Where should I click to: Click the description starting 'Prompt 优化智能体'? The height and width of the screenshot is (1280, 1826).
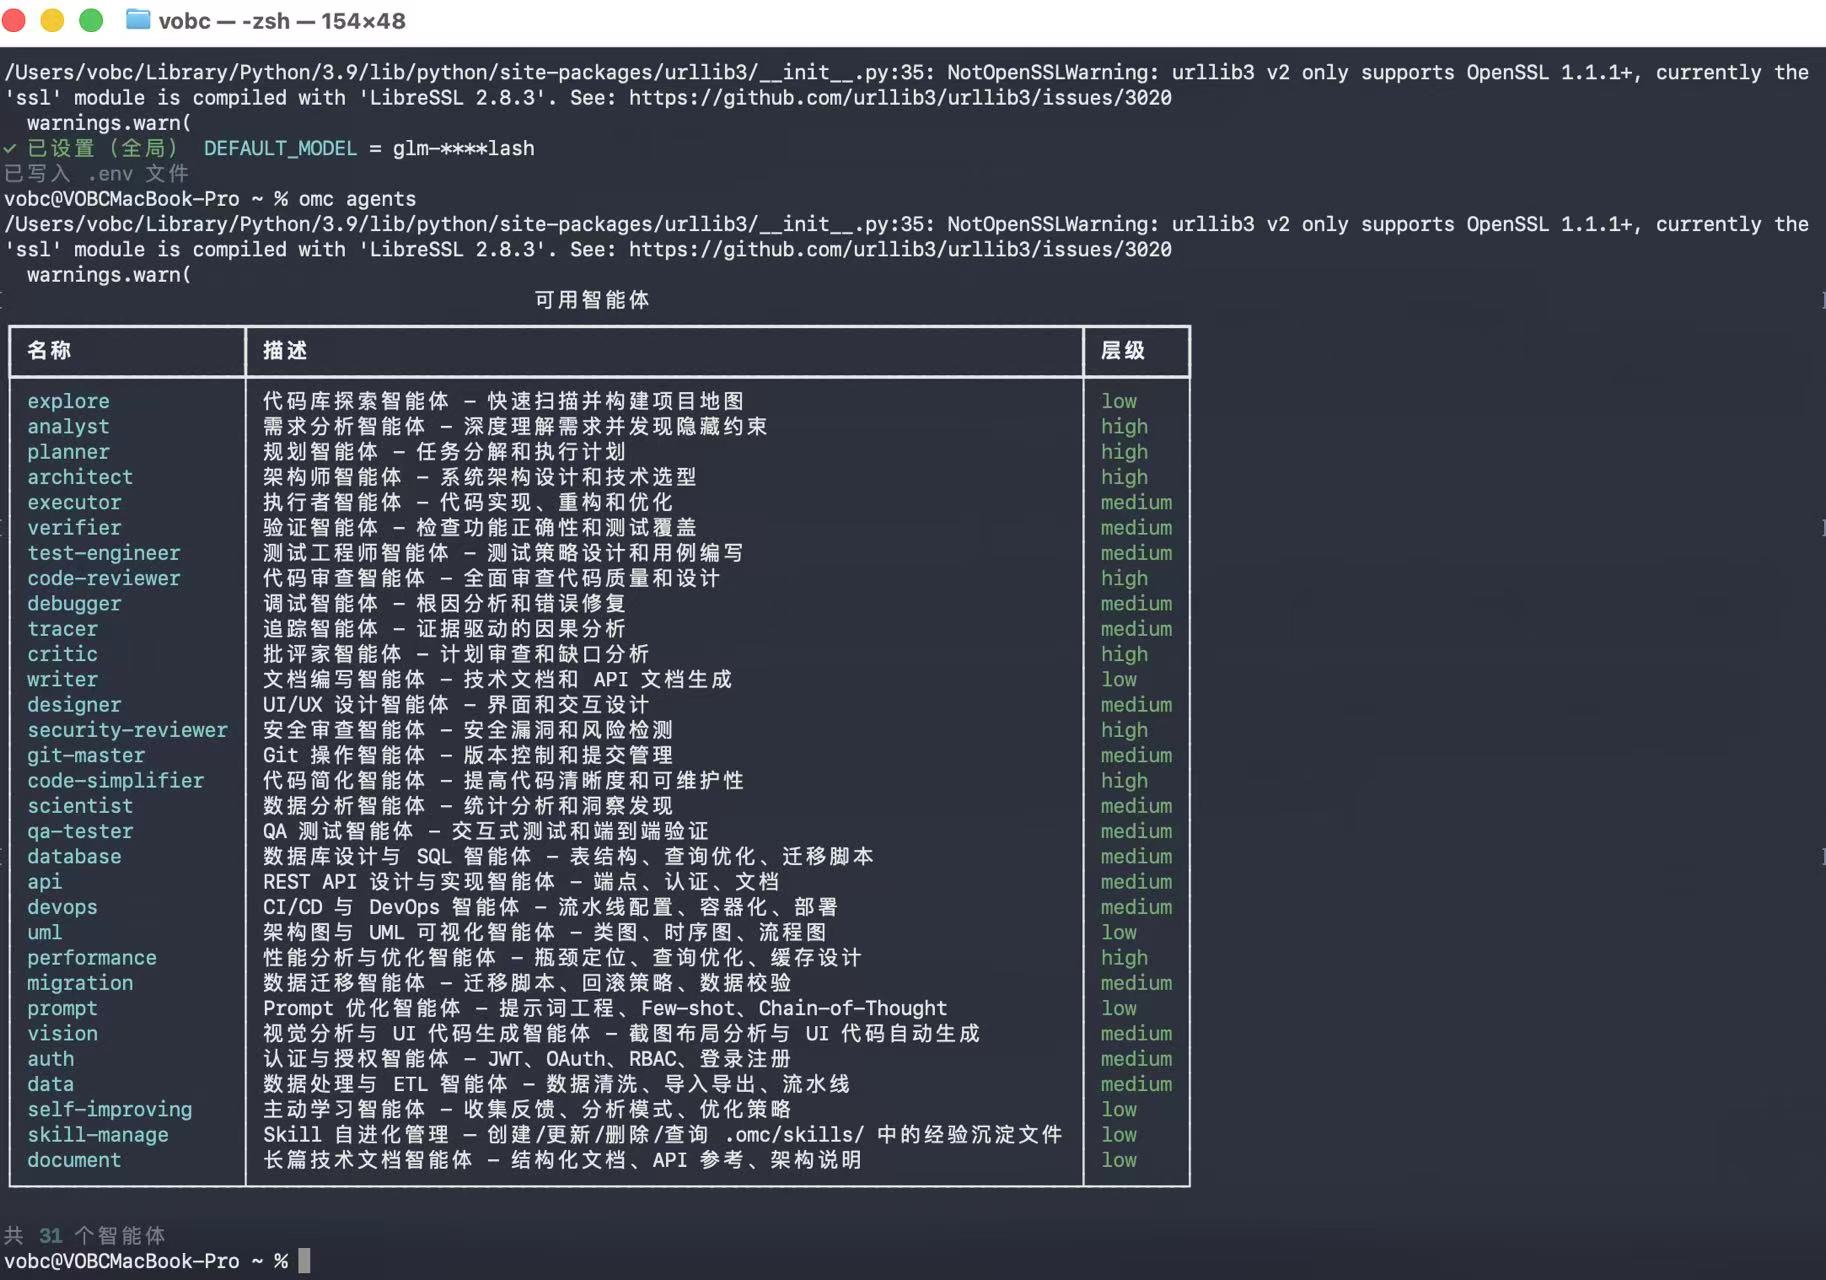pos(605,1009)
